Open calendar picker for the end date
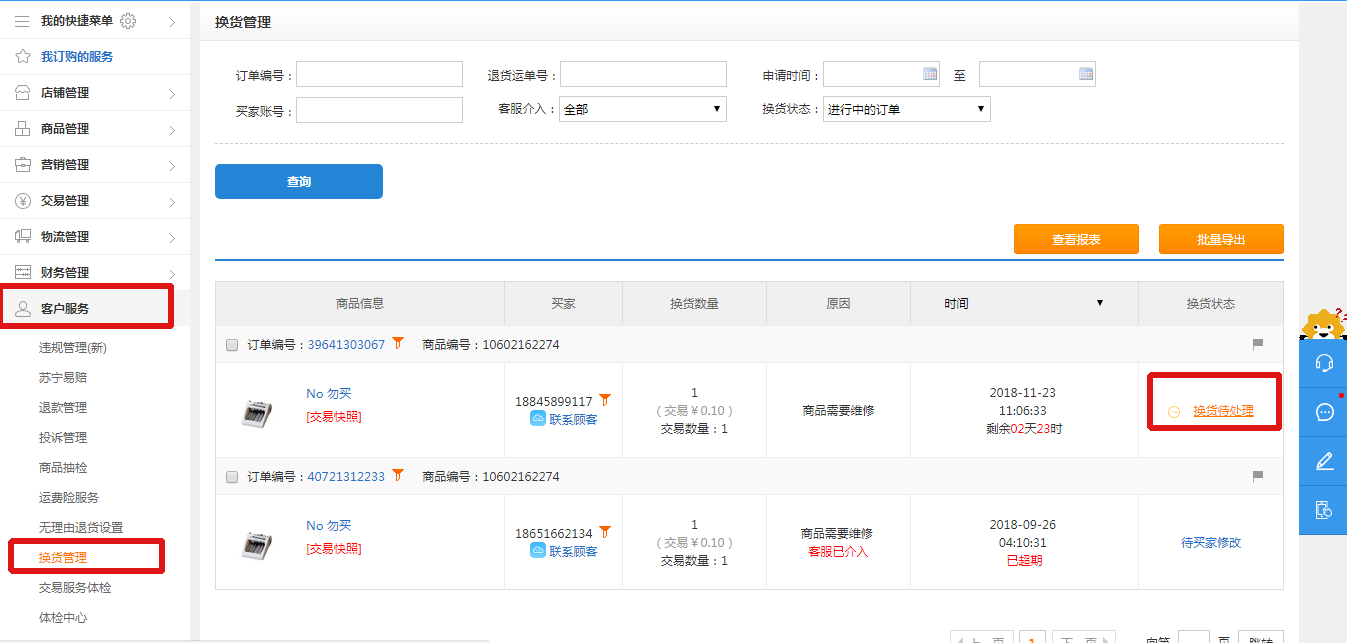 point(1086,74)
